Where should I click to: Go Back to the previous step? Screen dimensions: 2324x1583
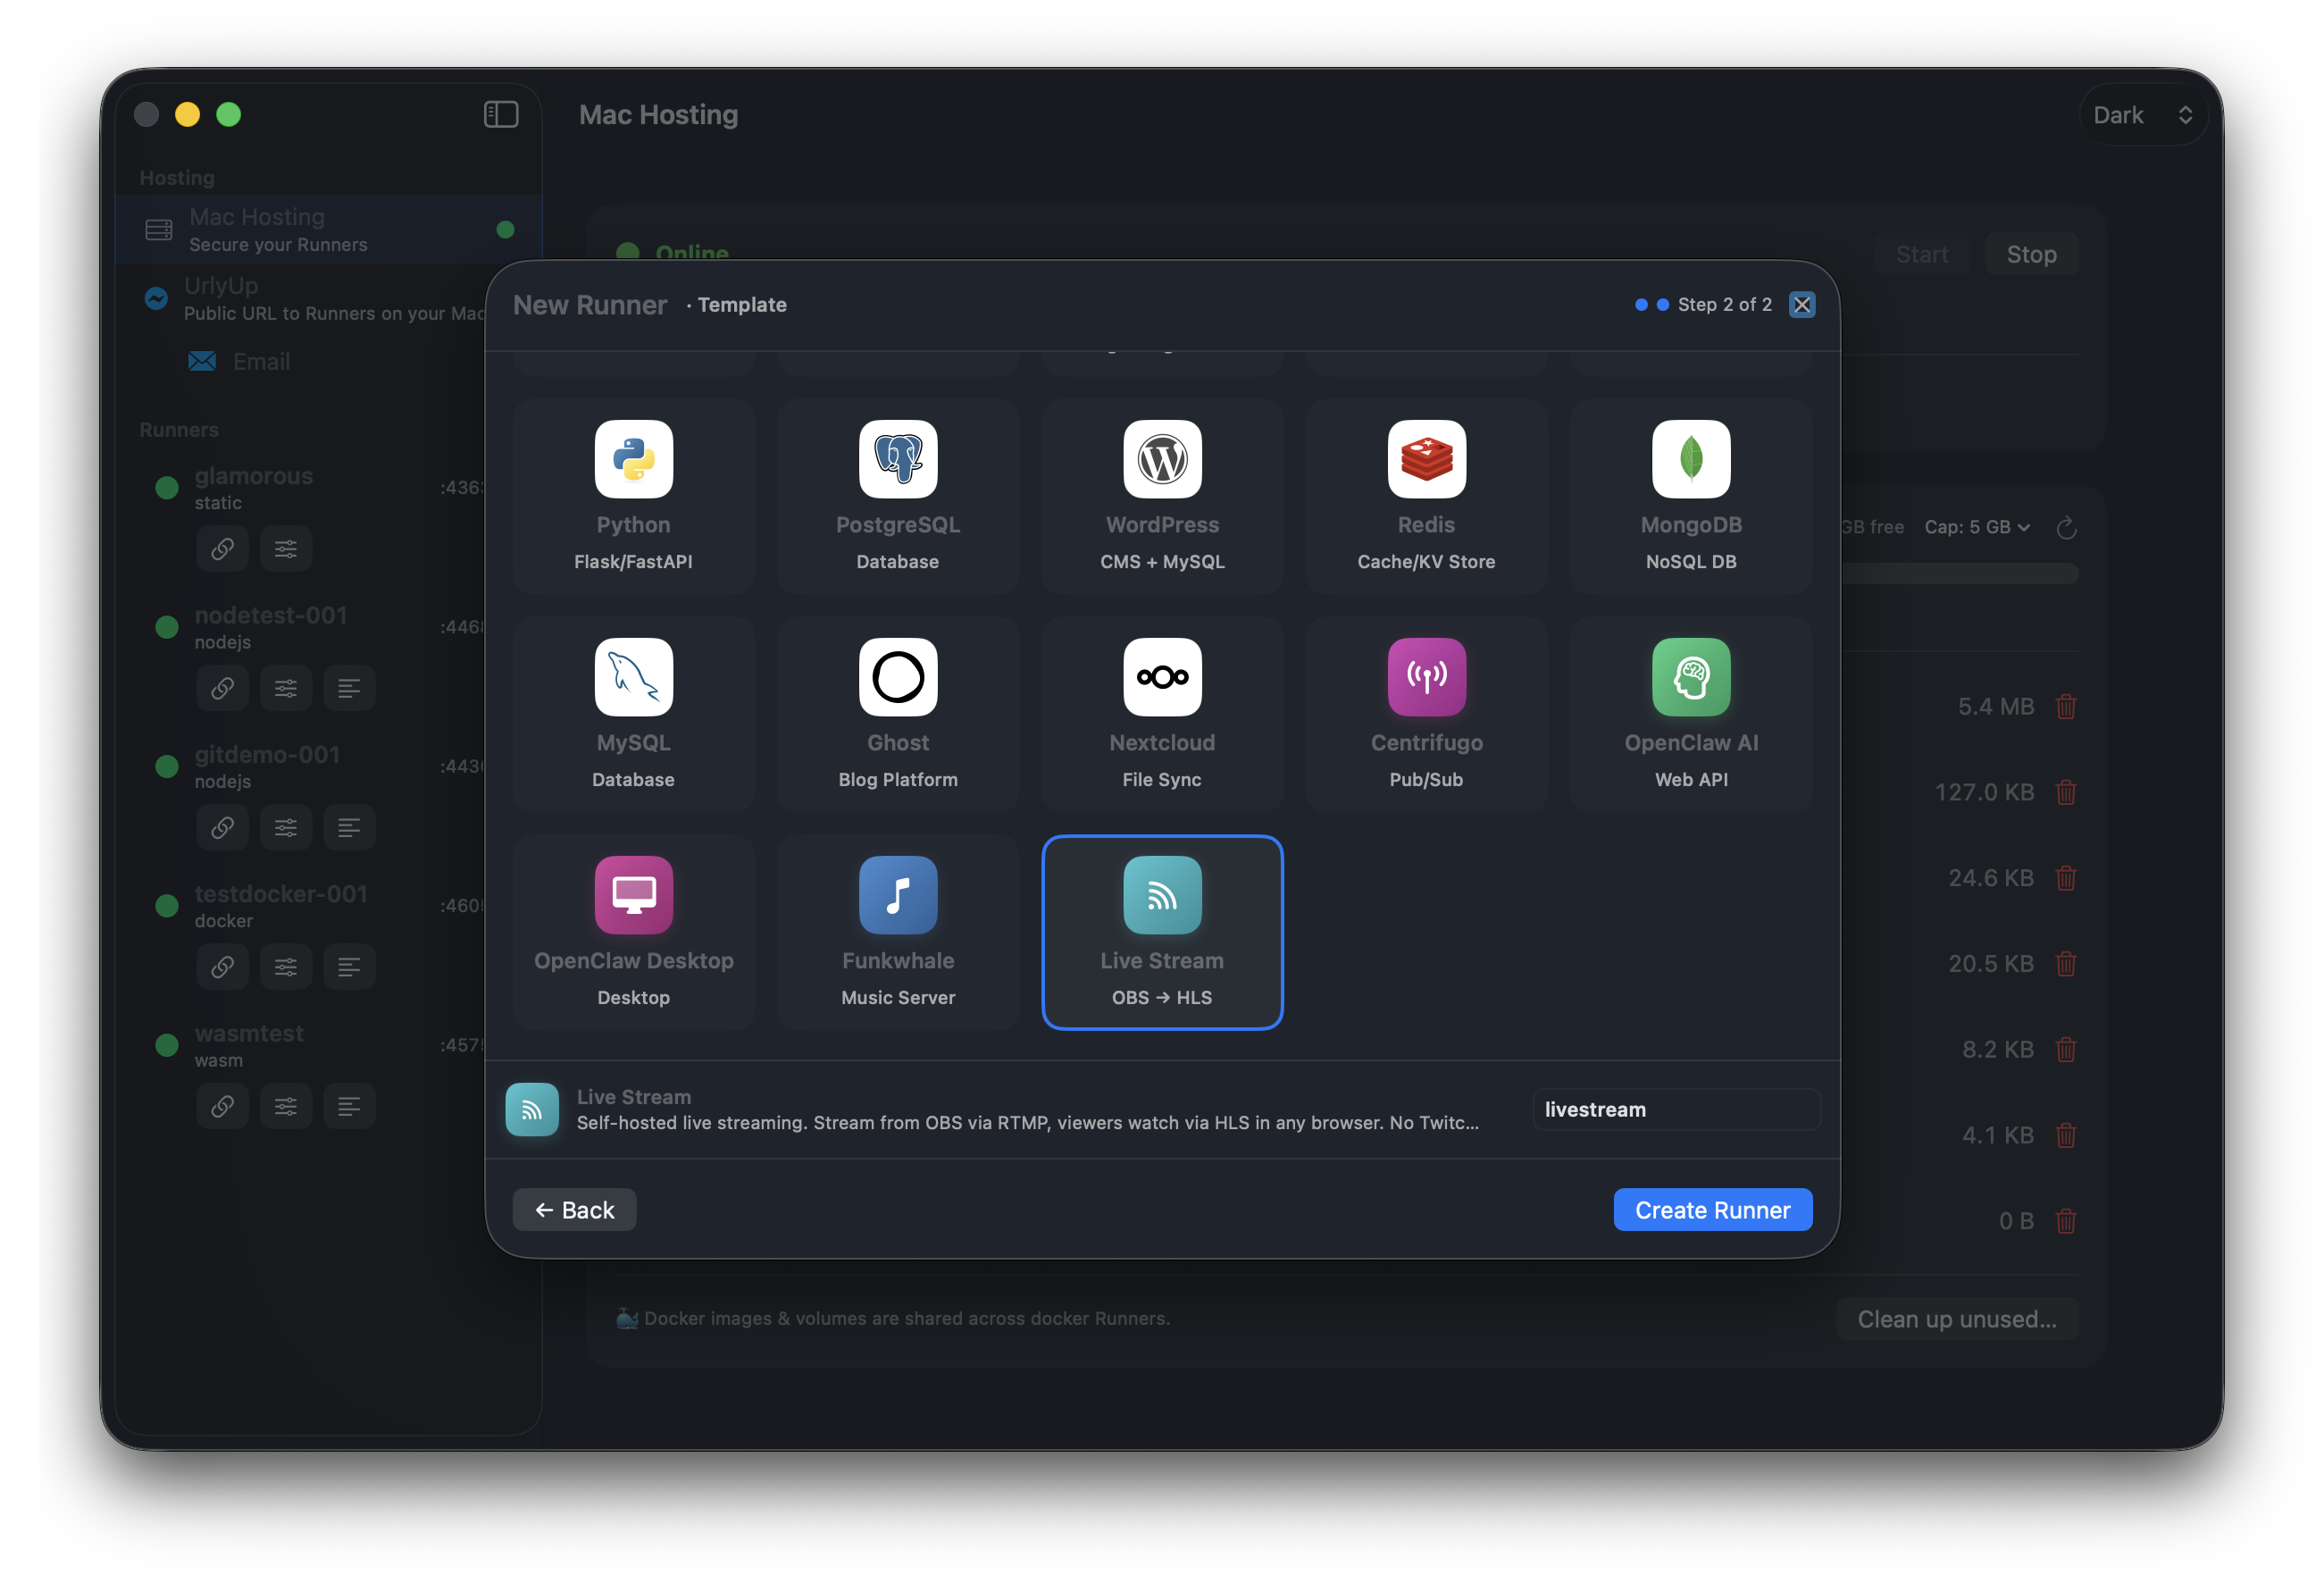click(x=574, y=1210)
